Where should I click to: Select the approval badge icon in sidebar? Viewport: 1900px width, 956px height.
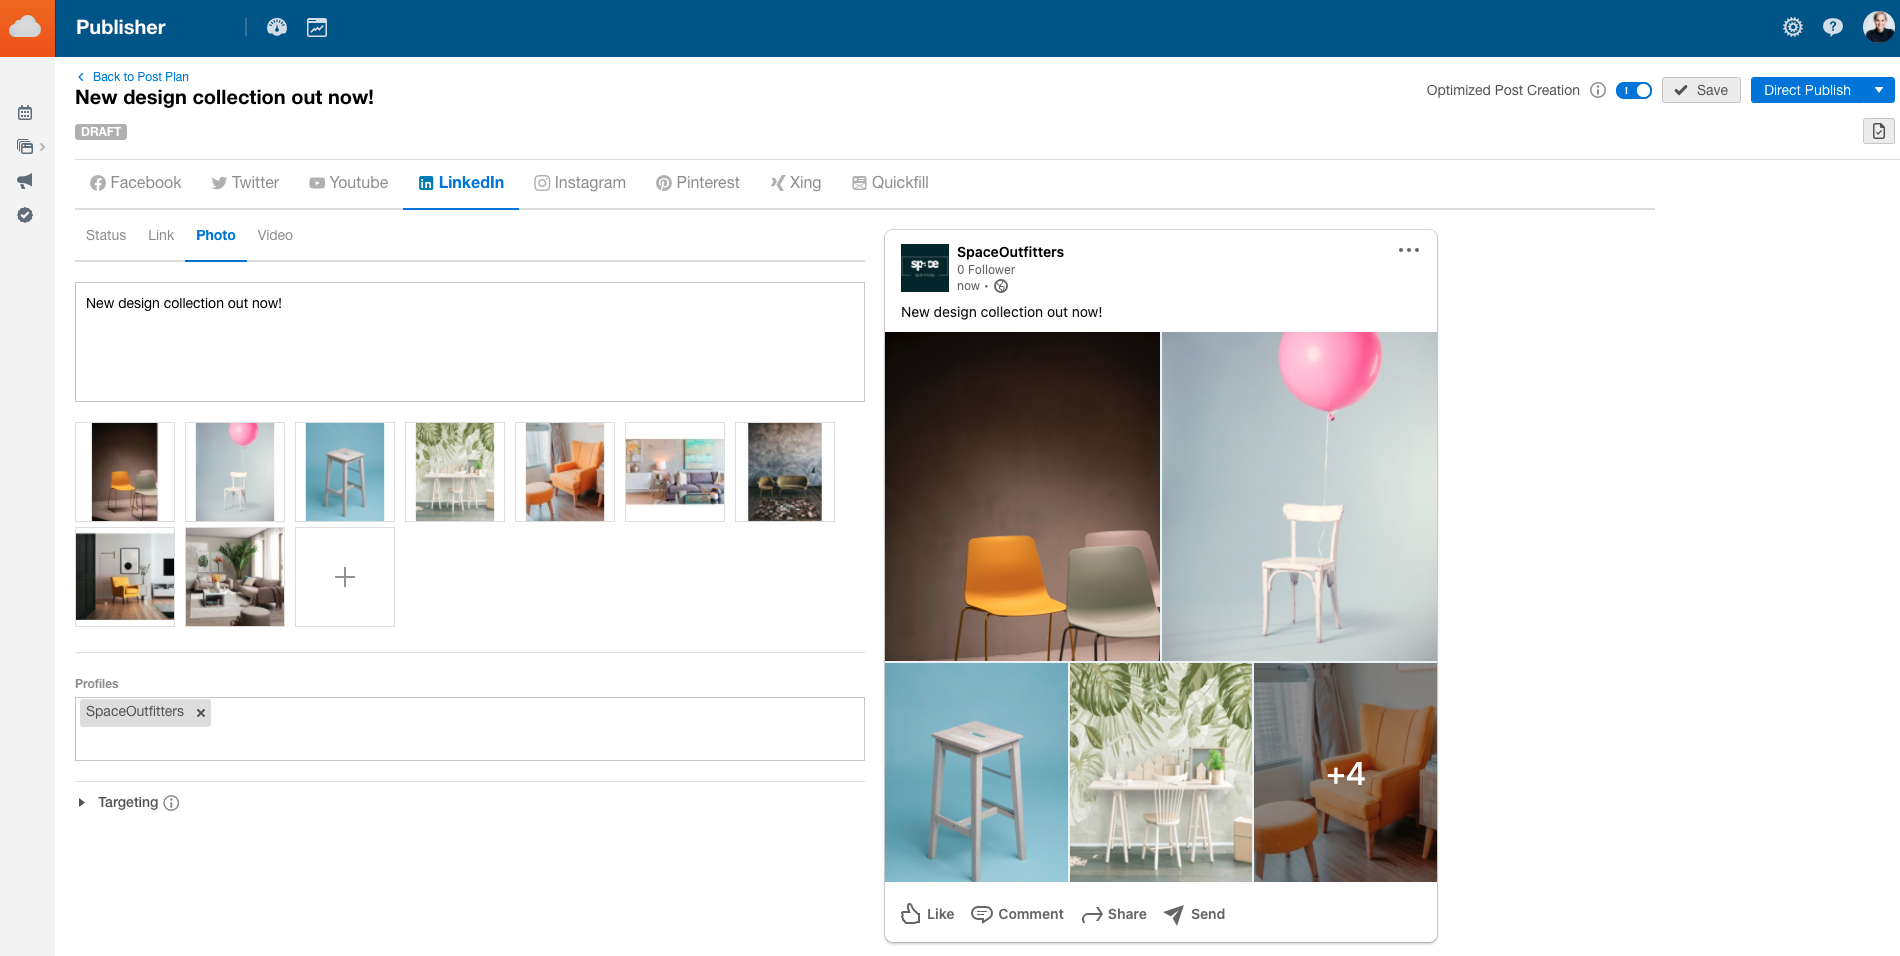pyautogui.click(x=25, y=215)
